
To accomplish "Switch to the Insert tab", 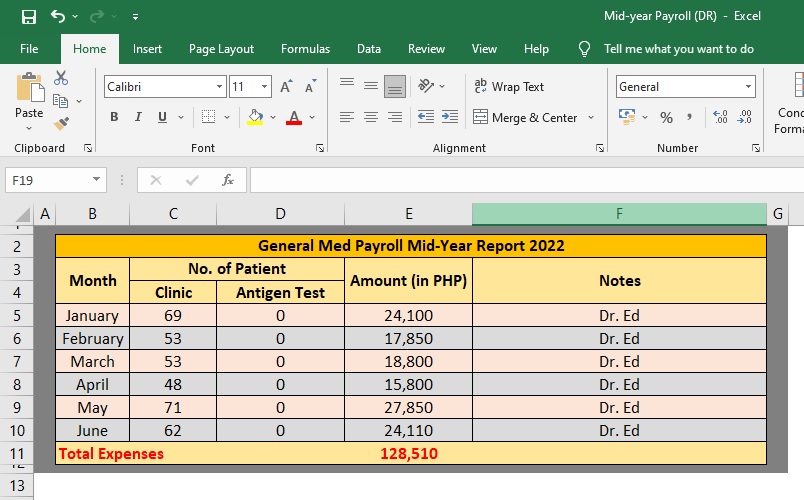I will pos(147,49).
